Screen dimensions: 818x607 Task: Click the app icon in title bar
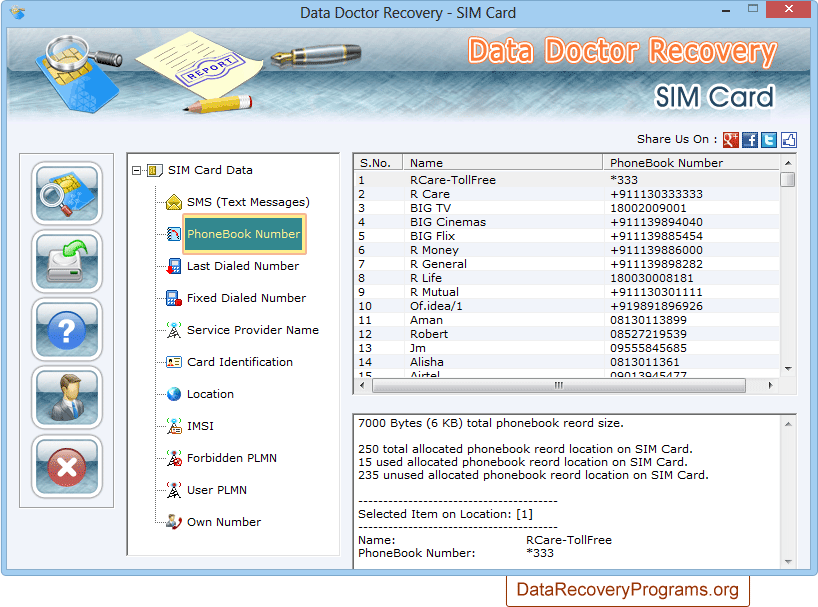pos(17,11)
